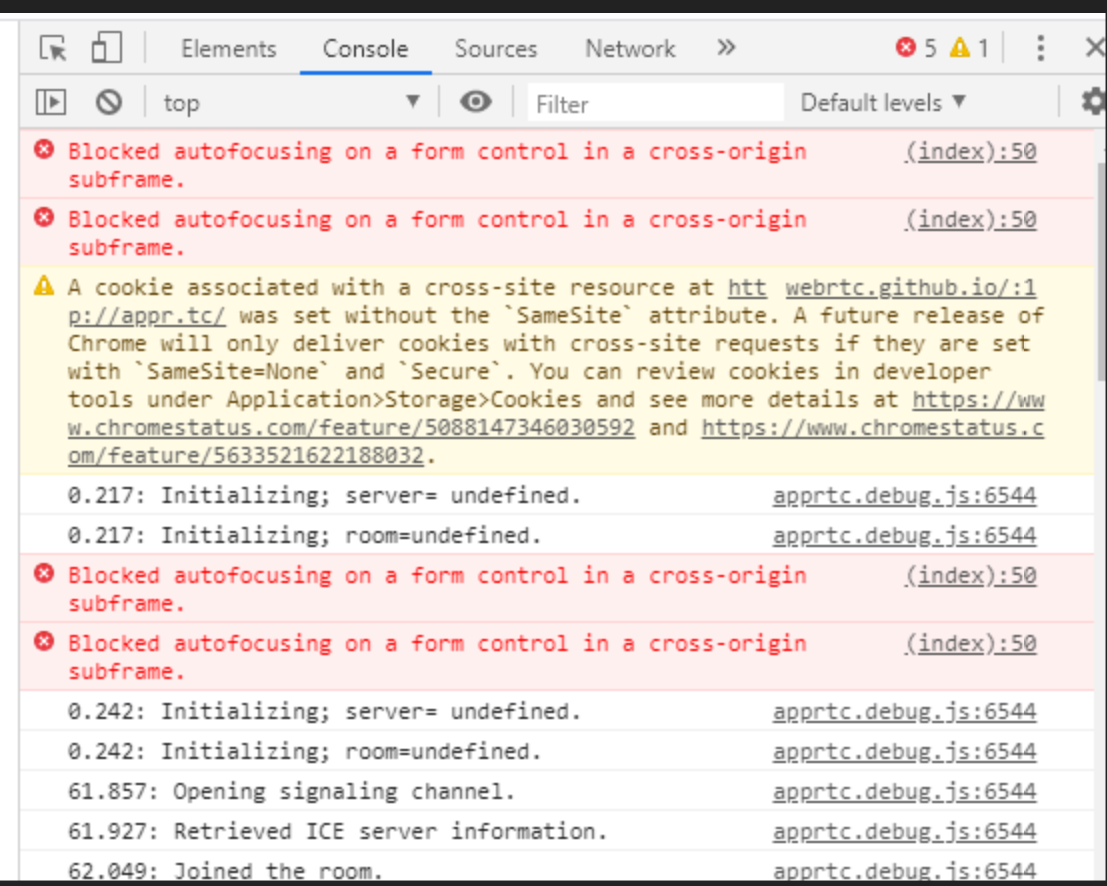
Task: Open the Default levels dropdown
Action: point(882,103)
